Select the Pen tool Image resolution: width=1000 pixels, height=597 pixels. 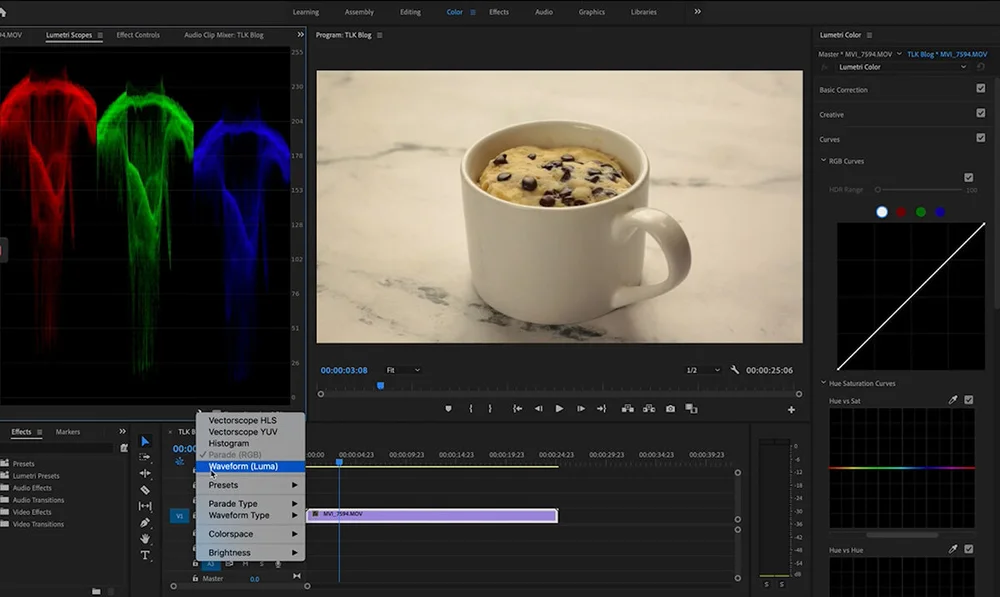pos(145,523)
